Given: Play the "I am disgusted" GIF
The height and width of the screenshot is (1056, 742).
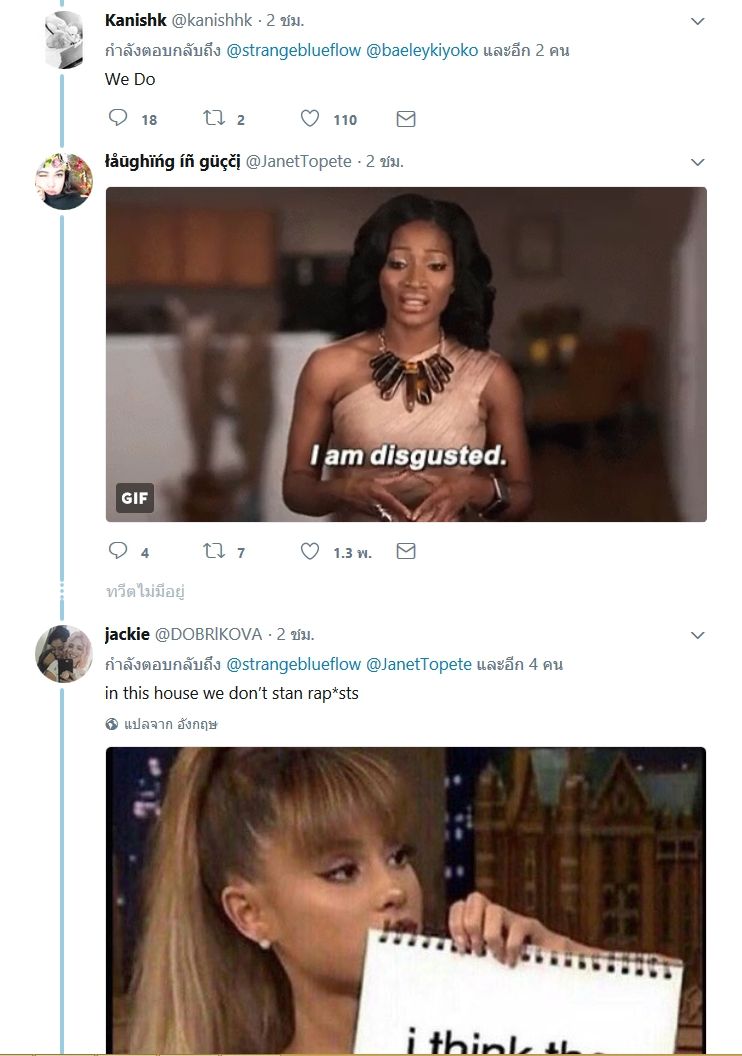Looking at the screenshot, I should [406, 354].
